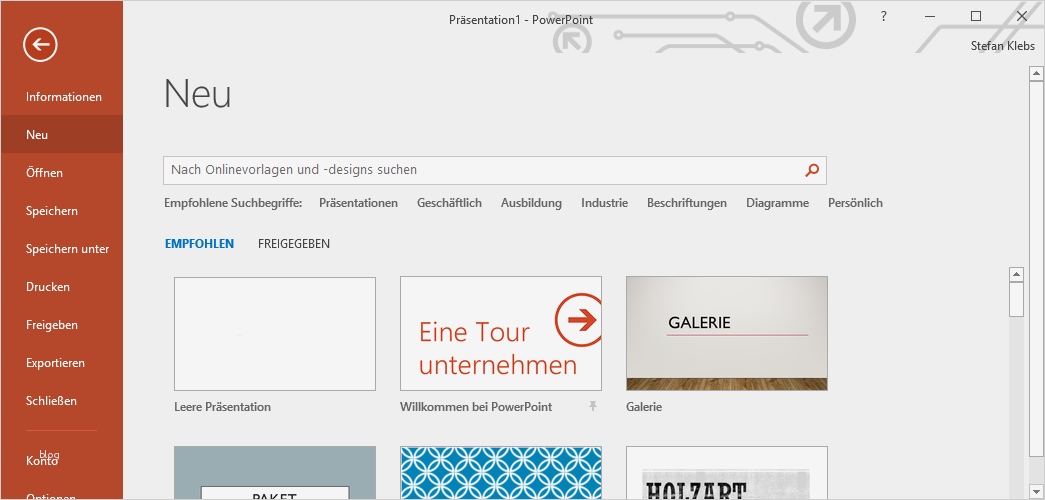Screen dimensions: 1045x500
Task: Choose Schließen in the sidebar
Action: click(x=61, y=401)
